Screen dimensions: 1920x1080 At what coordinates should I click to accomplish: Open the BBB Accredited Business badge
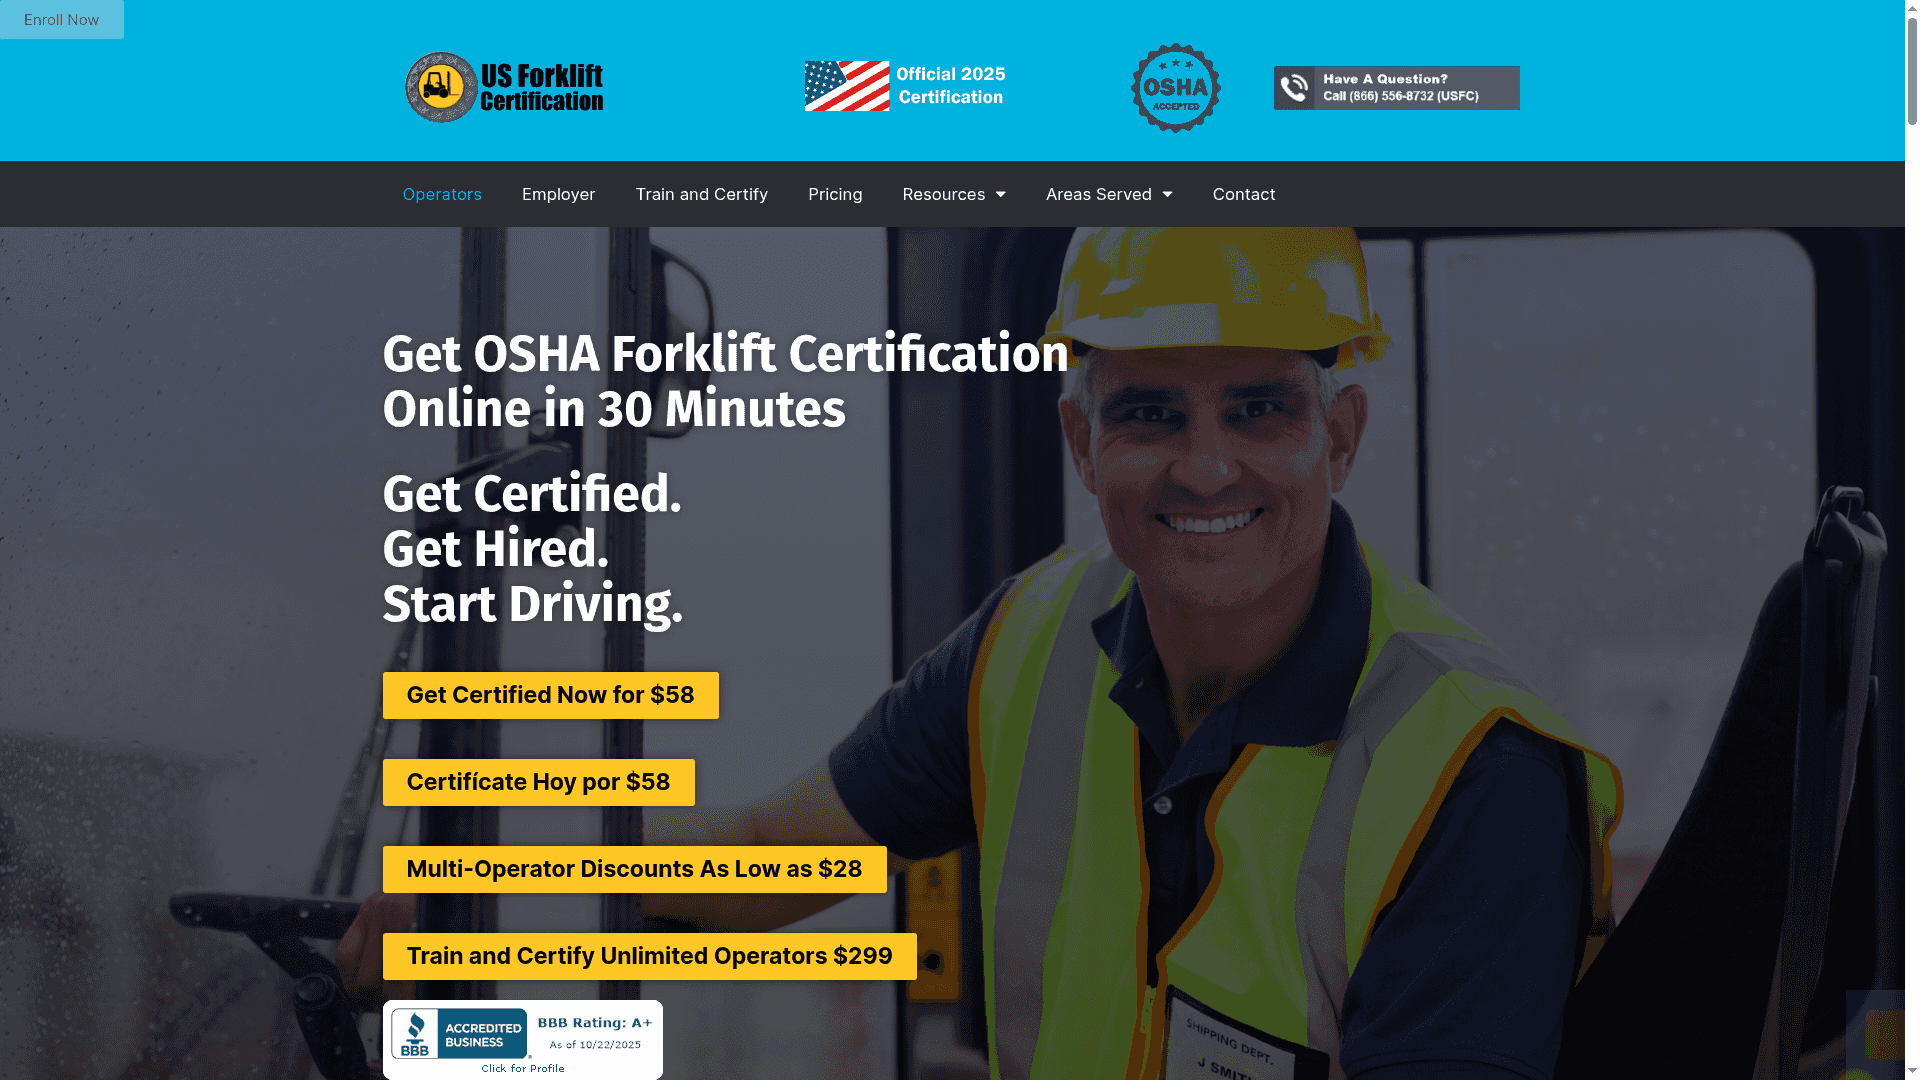click(460, 1034)
